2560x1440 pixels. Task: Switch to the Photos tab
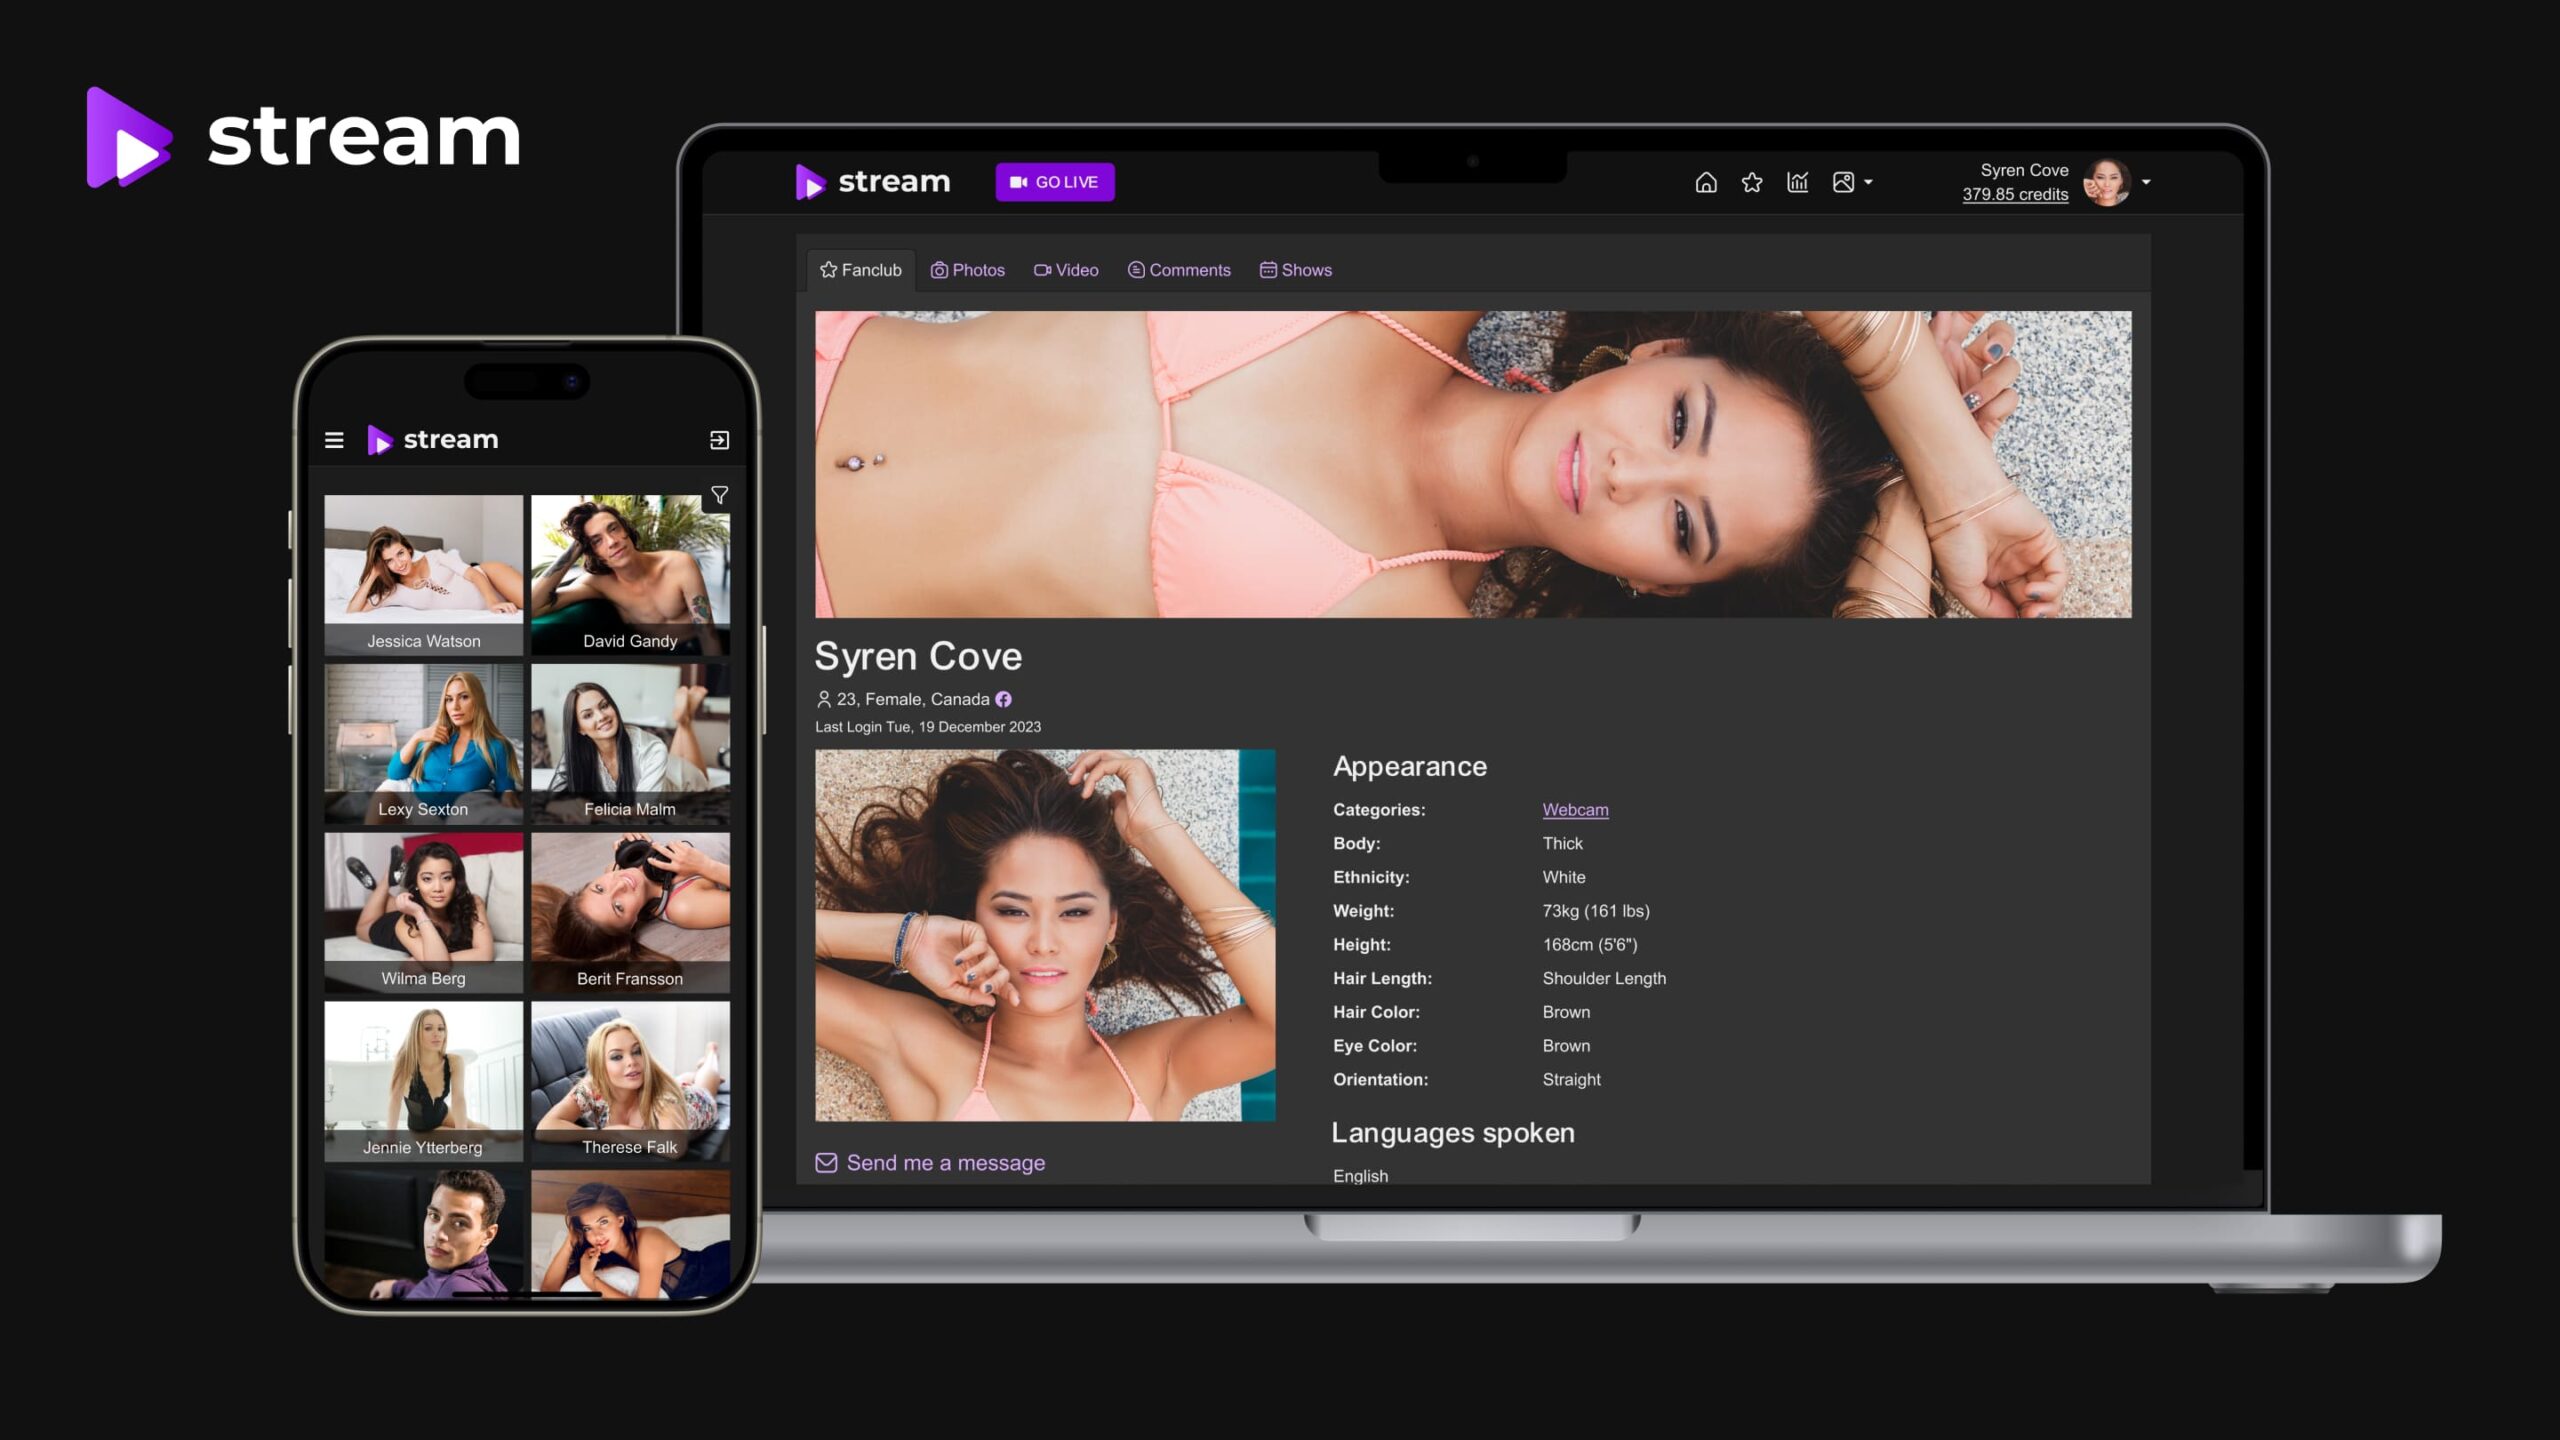pyautogui.click(x=968, y=269)
